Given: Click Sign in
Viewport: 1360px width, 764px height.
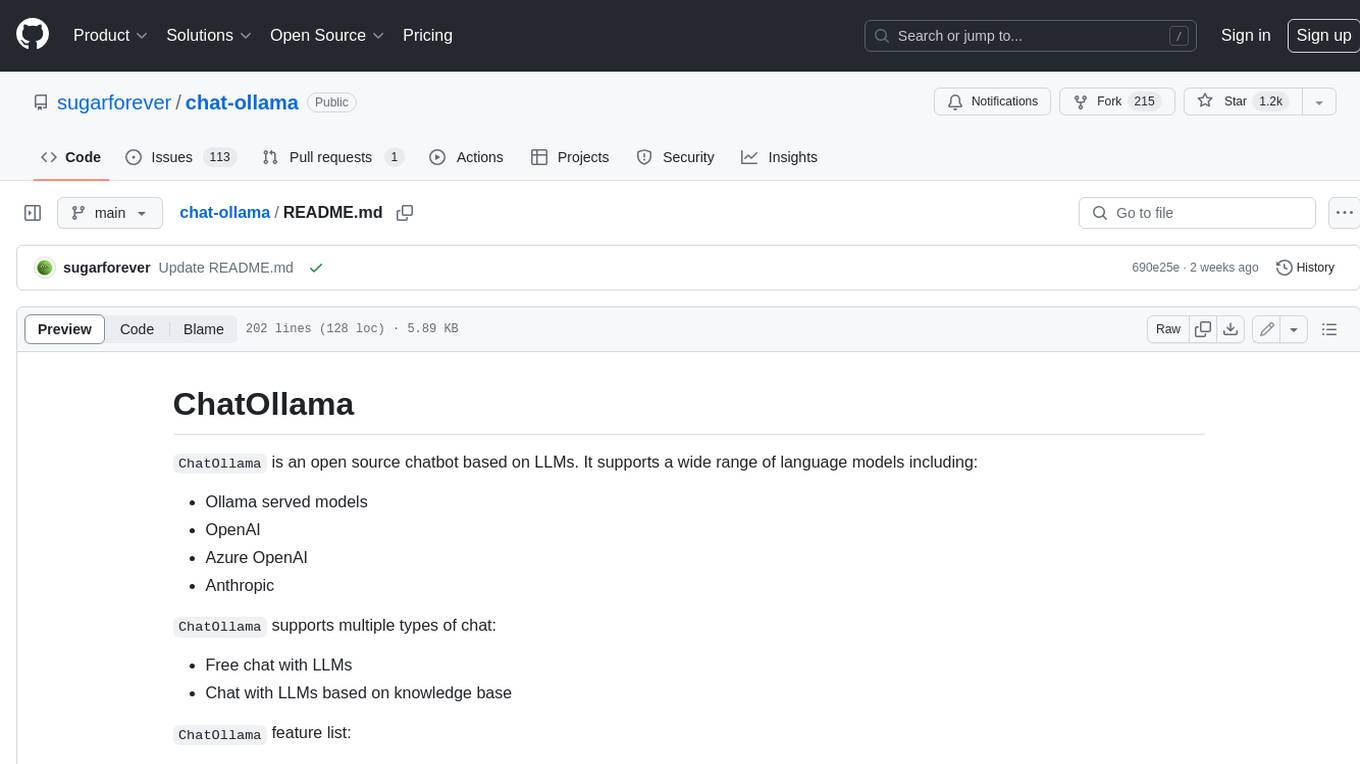Looking at the screenshot, I should (x=1246, y=35).
